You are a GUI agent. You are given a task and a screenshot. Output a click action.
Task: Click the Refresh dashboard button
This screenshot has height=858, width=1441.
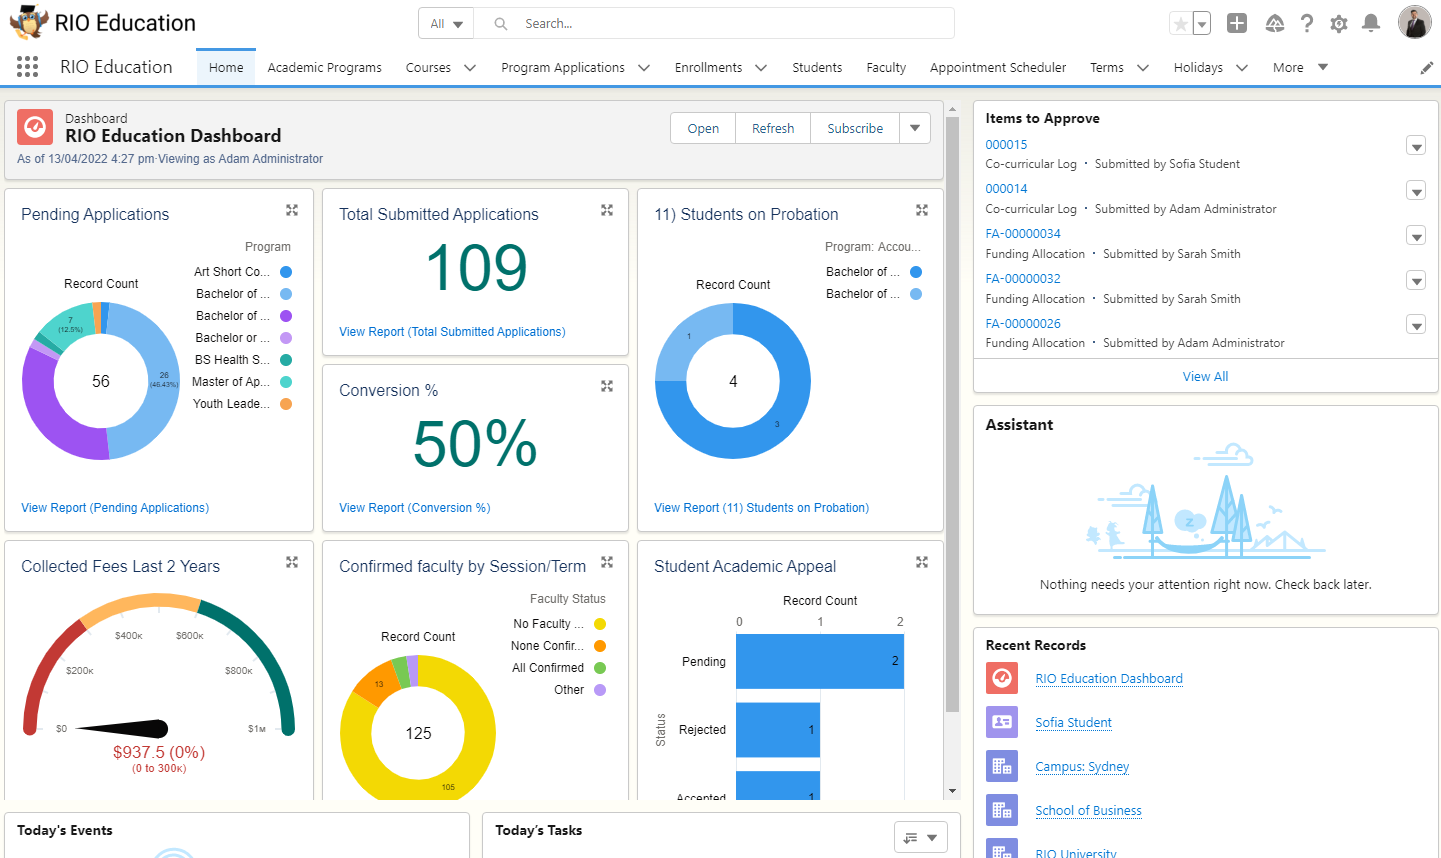pyautogui.click(x=772, y=128)
